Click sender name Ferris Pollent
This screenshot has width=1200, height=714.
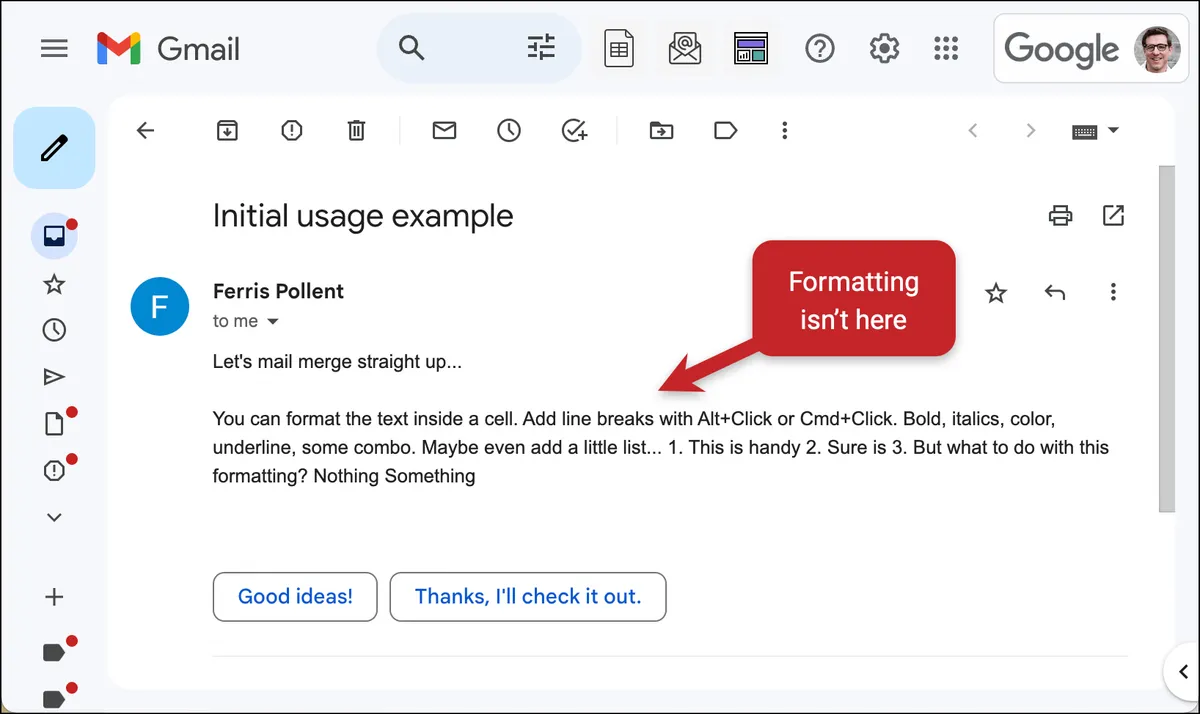(x=278, y=291)
